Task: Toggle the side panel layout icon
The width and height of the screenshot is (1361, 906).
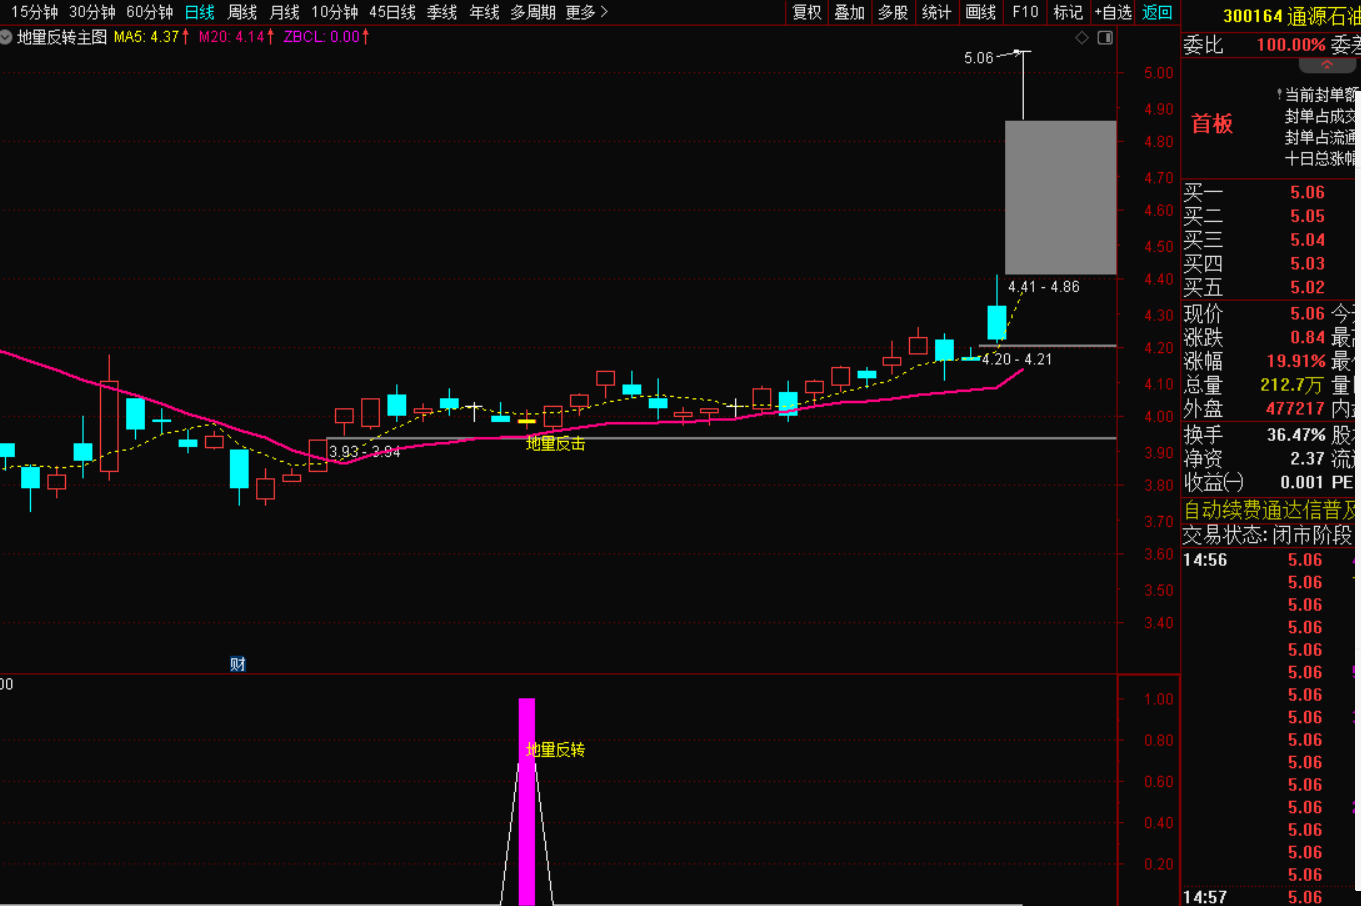Action: 1105,38
